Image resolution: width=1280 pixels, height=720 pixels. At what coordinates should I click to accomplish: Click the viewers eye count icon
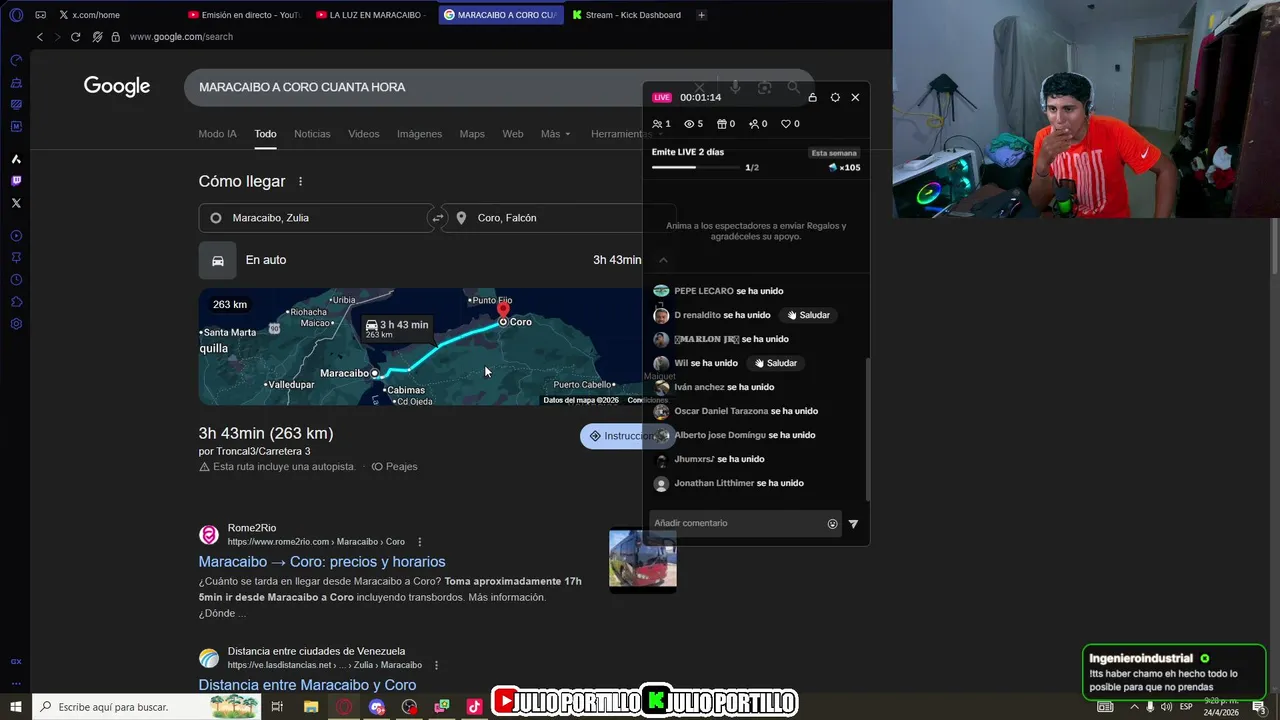693,124
